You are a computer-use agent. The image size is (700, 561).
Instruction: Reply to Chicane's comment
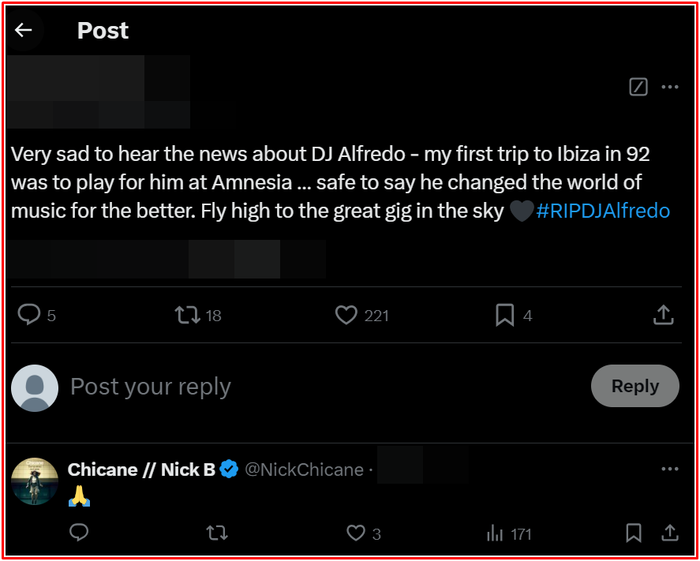tap(79, 534)
